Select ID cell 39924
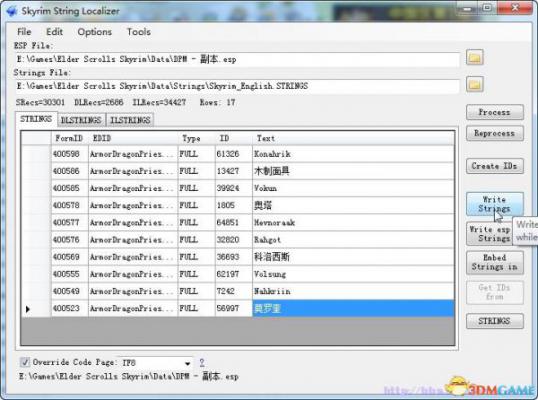The width and height of the screenshot is (538, 400). [234, 188]
